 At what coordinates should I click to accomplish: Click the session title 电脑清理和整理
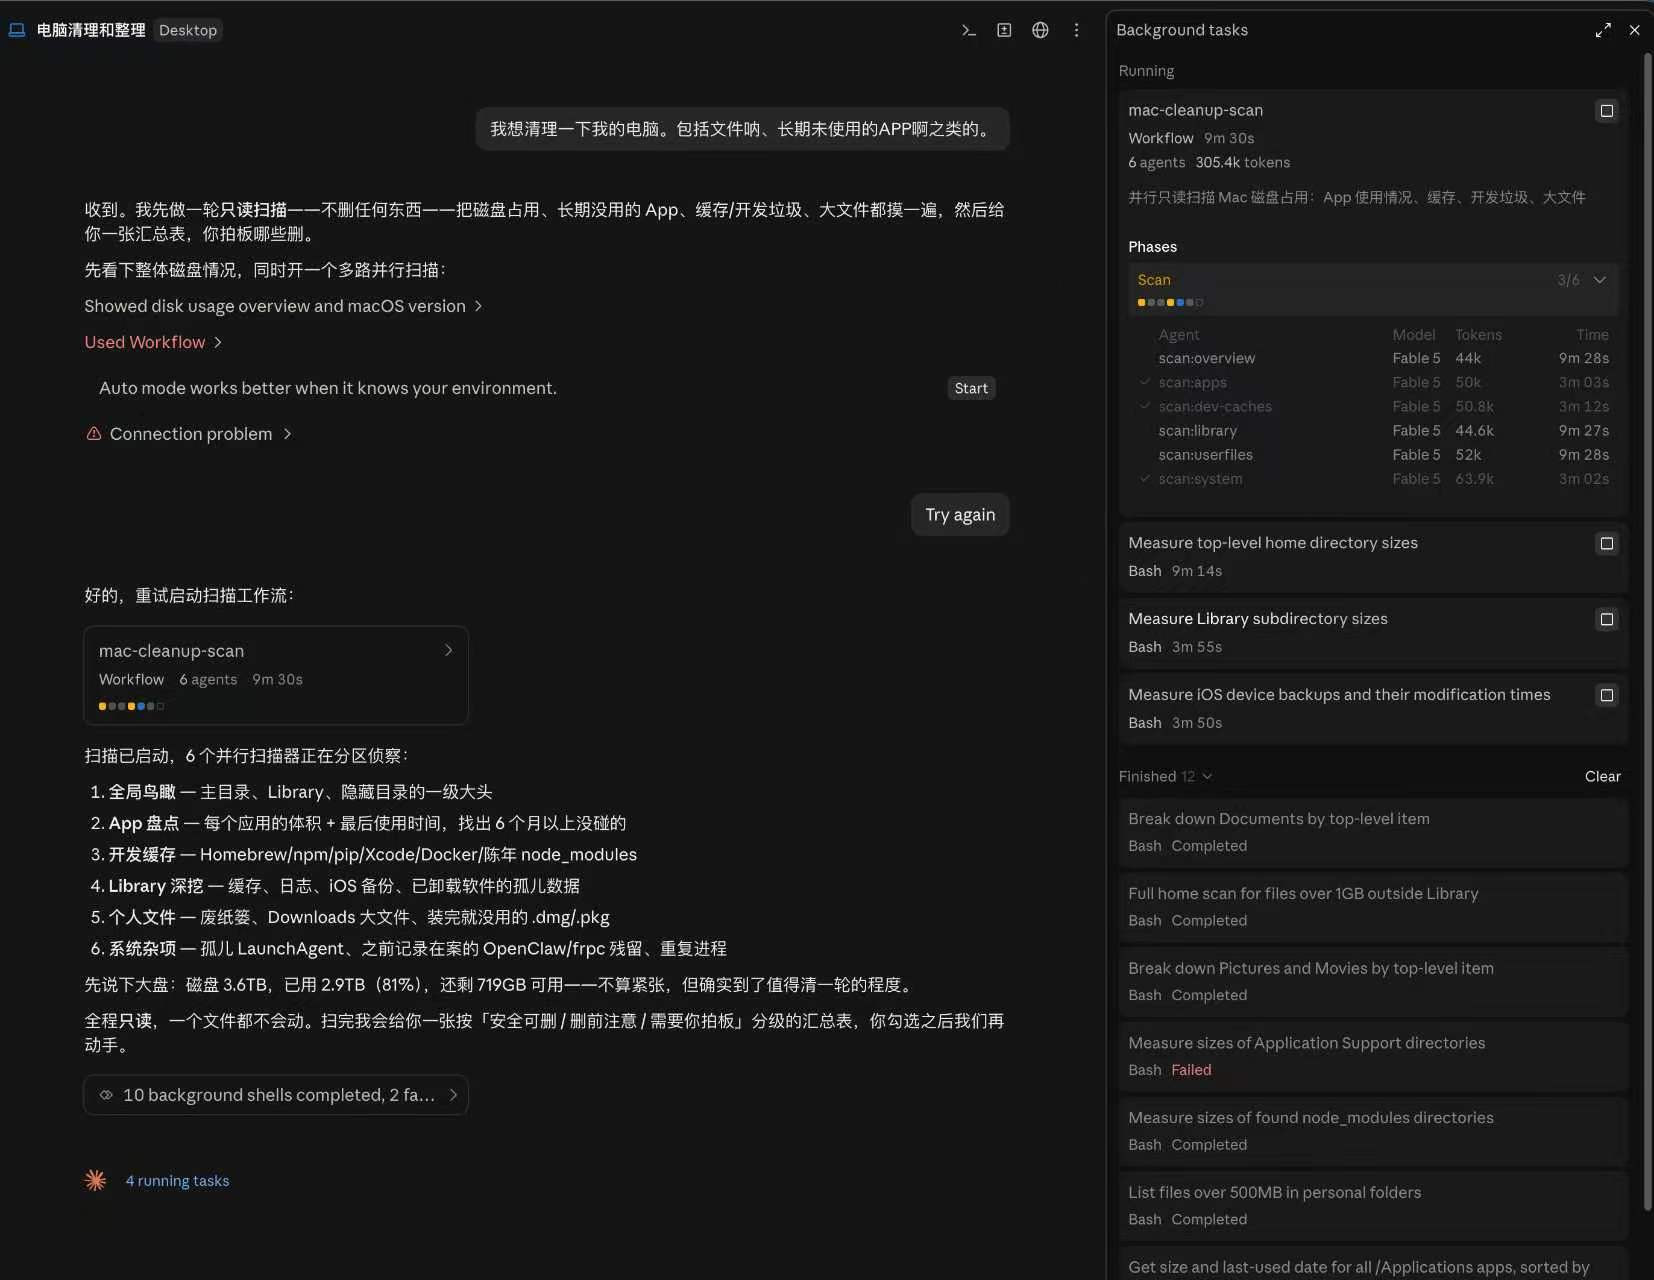coord(91,30)
